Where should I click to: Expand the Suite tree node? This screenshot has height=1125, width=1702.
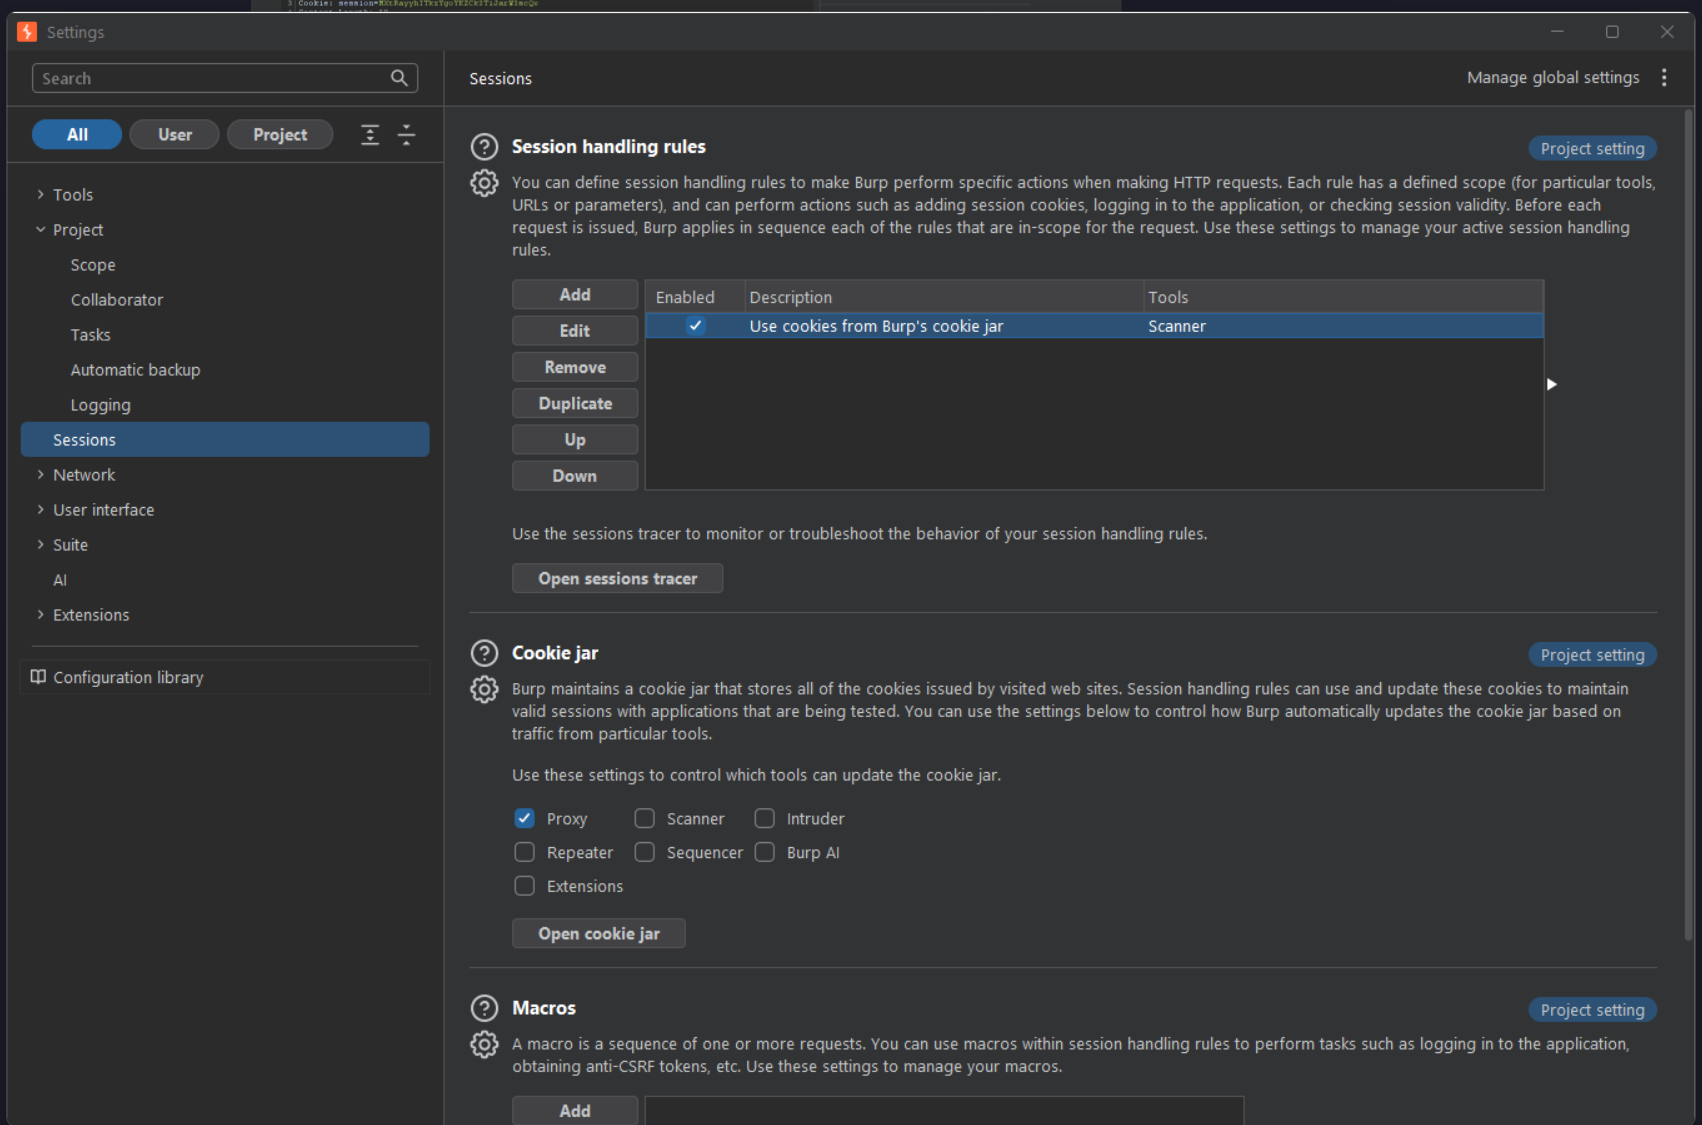[x=41, y=545]
